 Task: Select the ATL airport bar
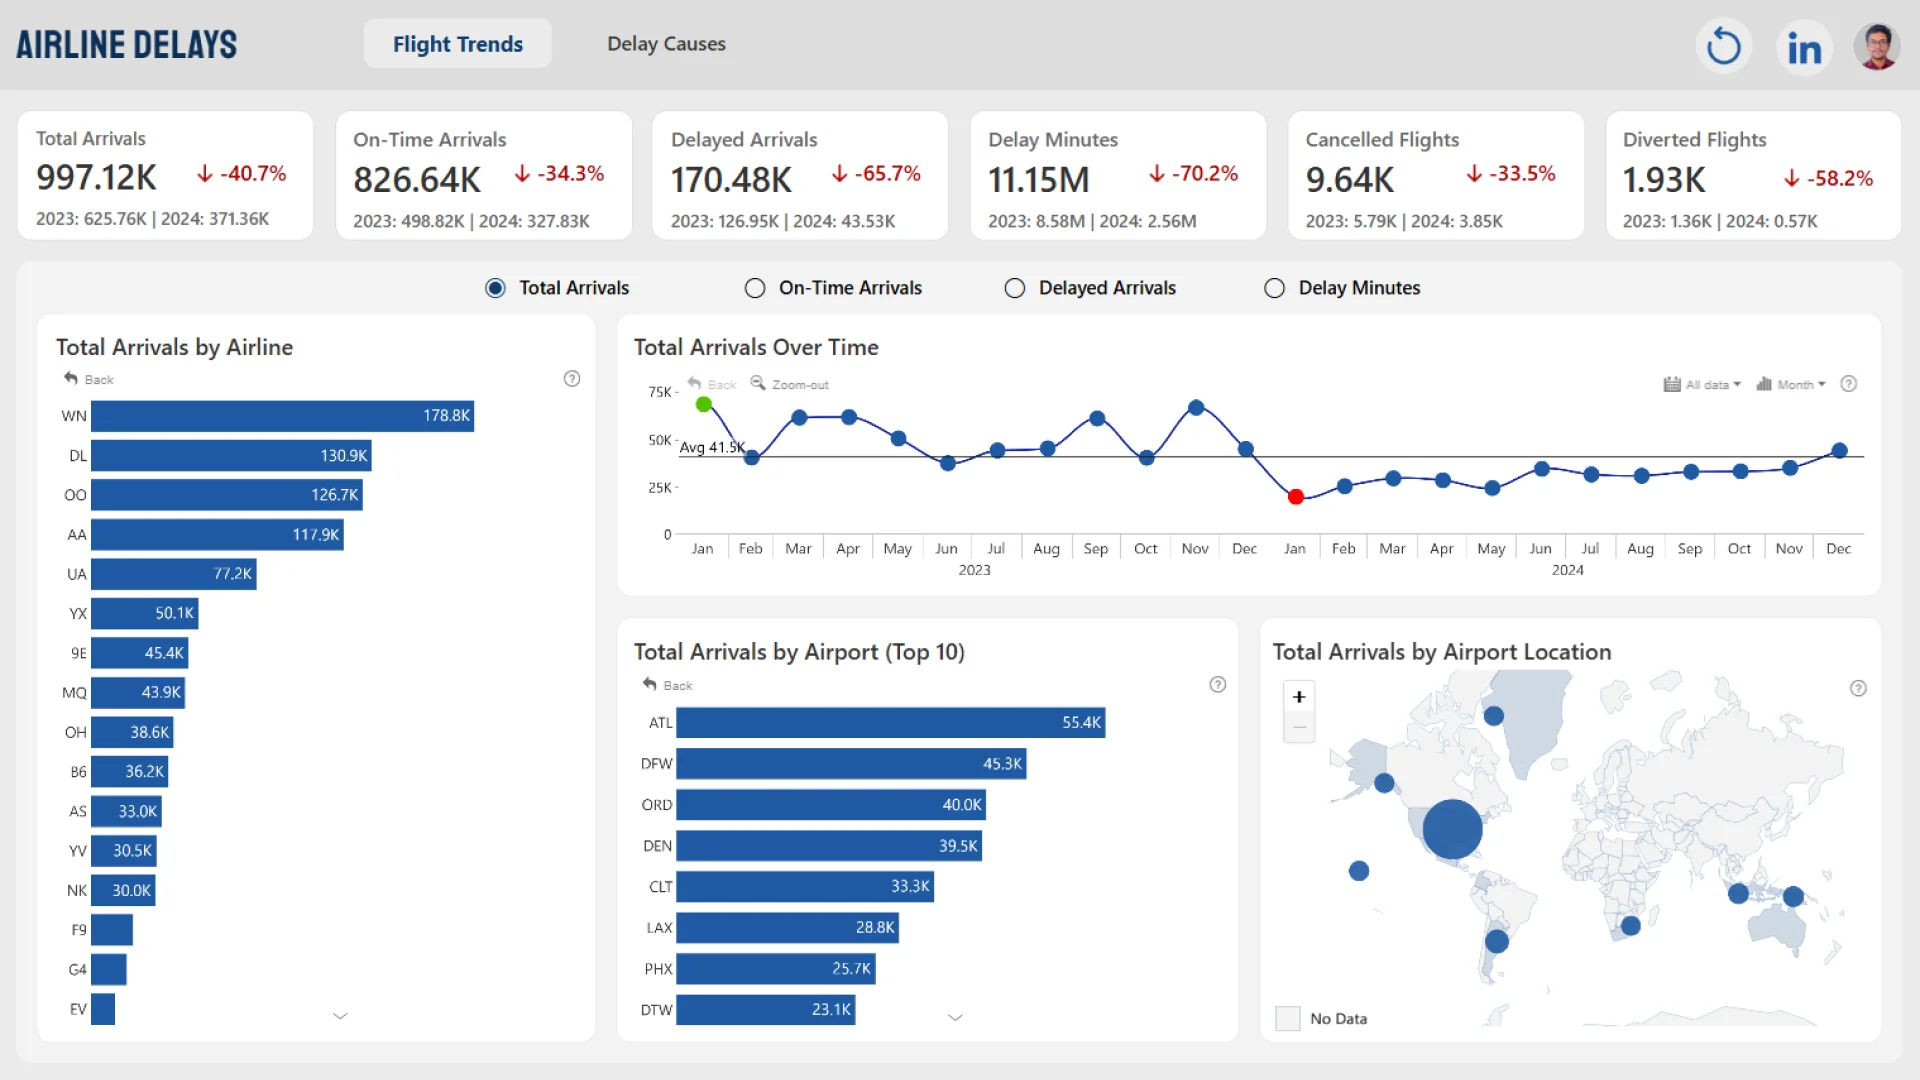point(891,723)
